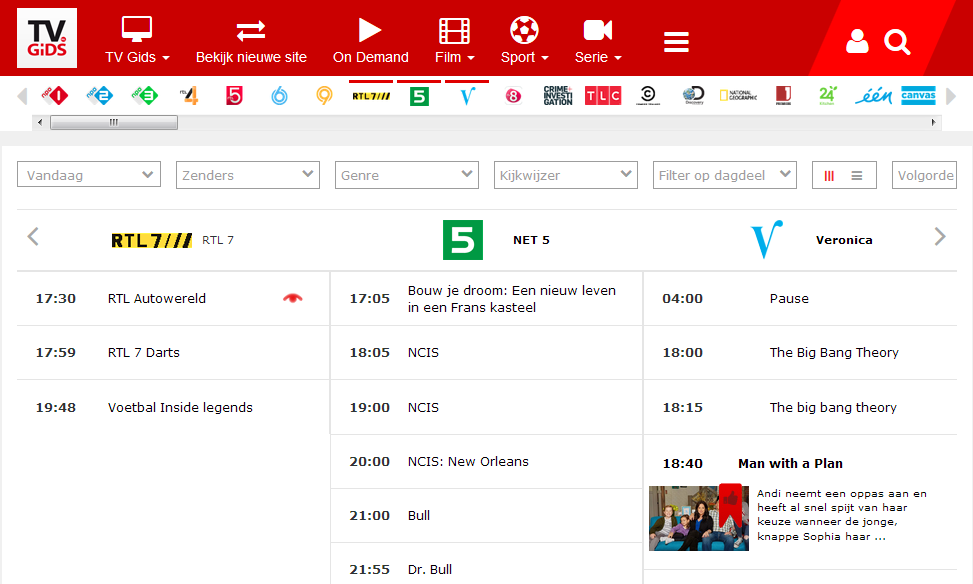Select RTL 8 channel logo
Screen dimensions: 973x584
[513, 96]
